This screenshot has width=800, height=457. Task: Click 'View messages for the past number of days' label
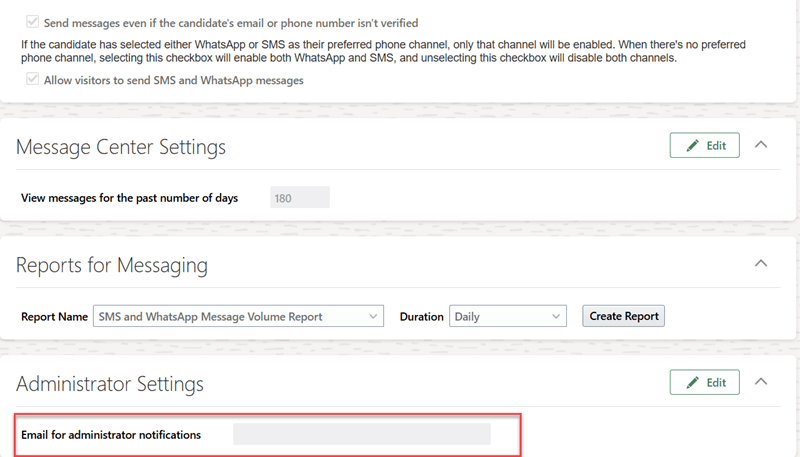130,198
